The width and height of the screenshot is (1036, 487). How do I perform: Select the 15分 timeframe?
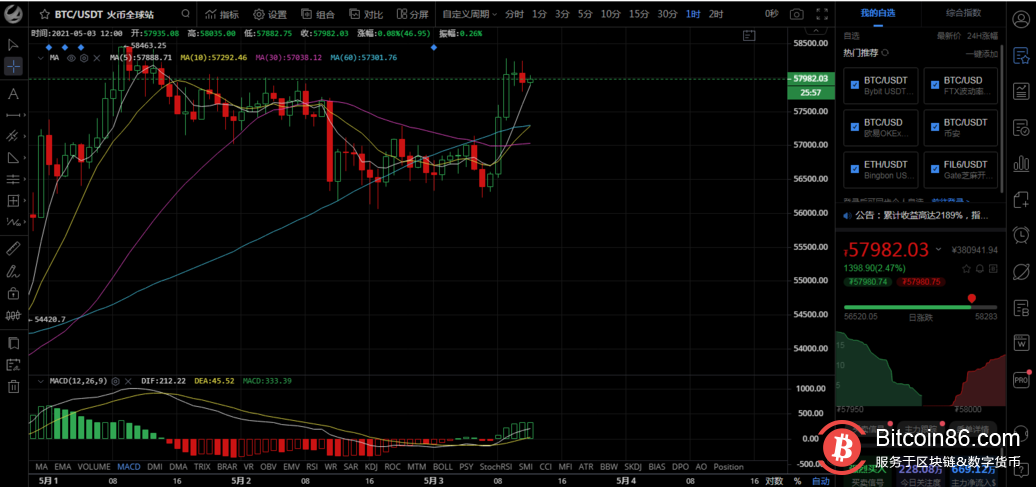(x=639, y=15)
